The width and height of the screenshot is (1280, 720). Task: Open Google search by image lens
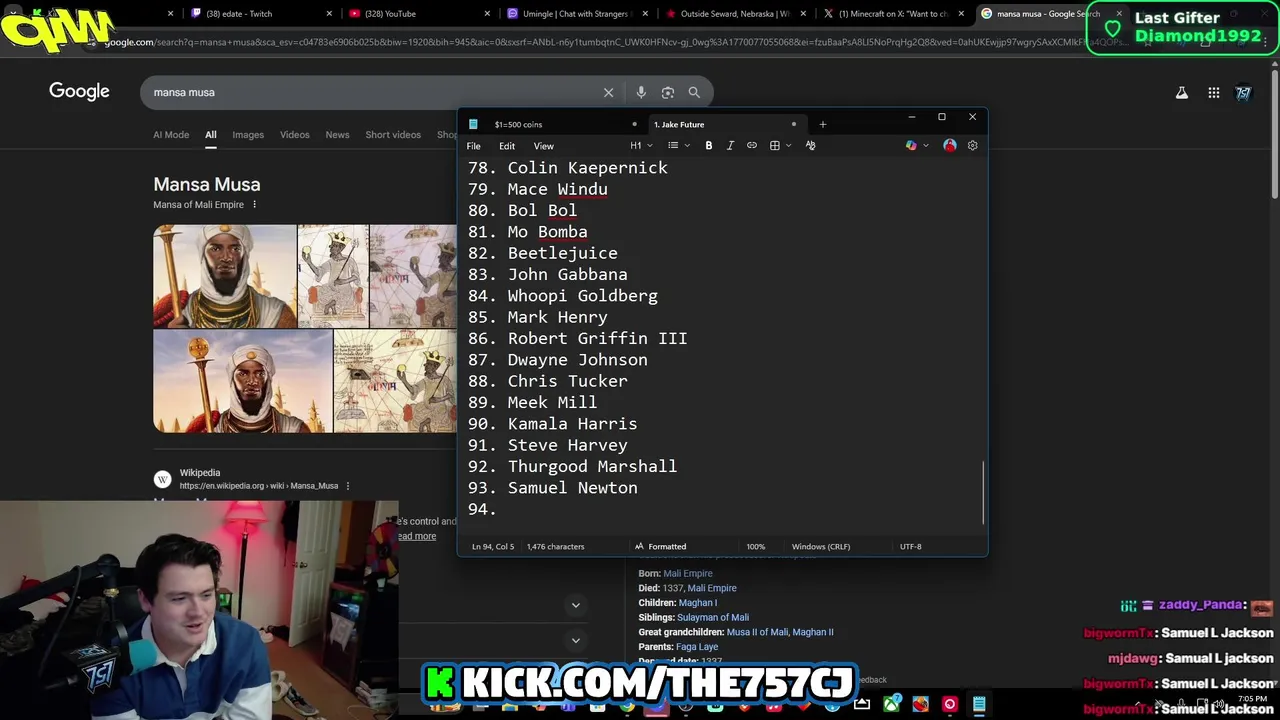pos(668,92)
